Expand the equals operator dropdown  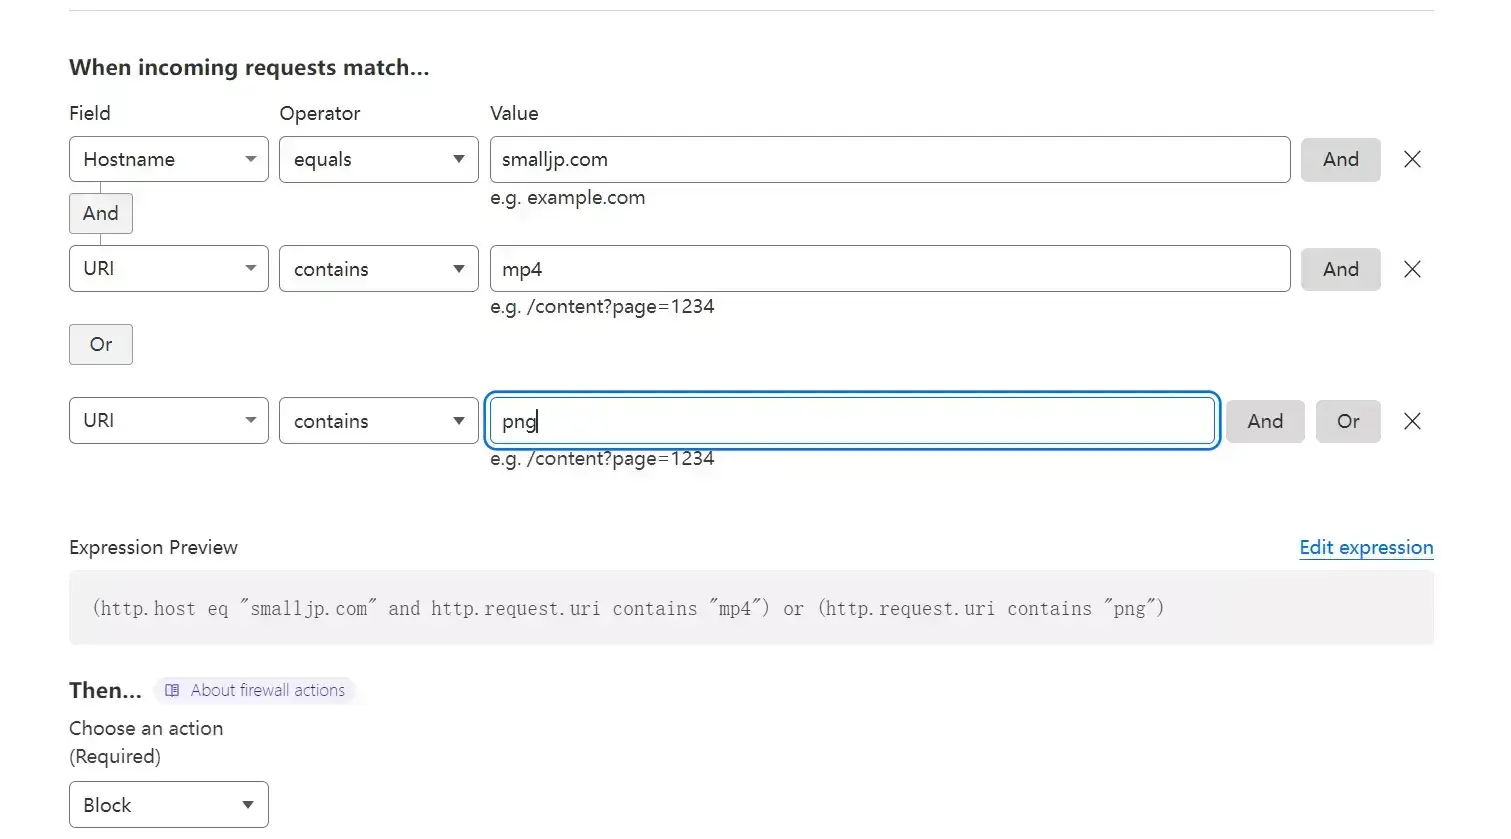pyautogui.click(x=379, y=159)
